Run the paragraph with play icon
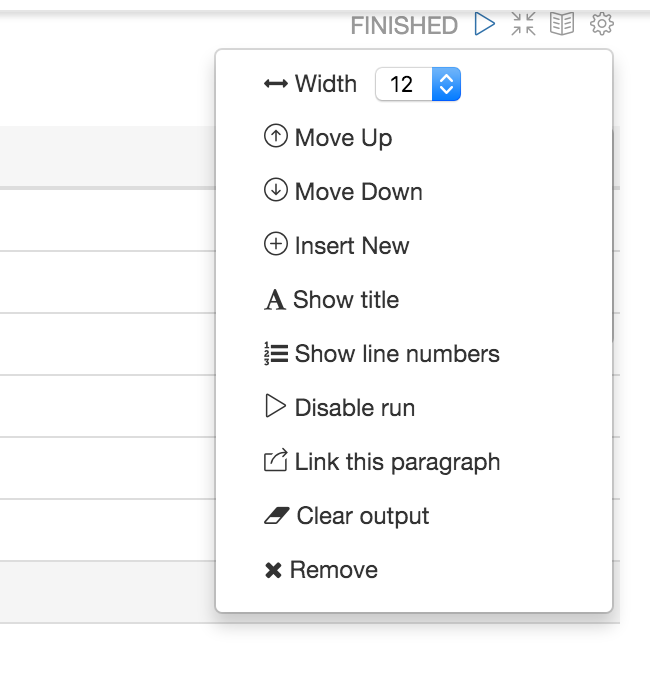Image resolution: width=650 pixels, height=680 pixels. tap(485, 25)
